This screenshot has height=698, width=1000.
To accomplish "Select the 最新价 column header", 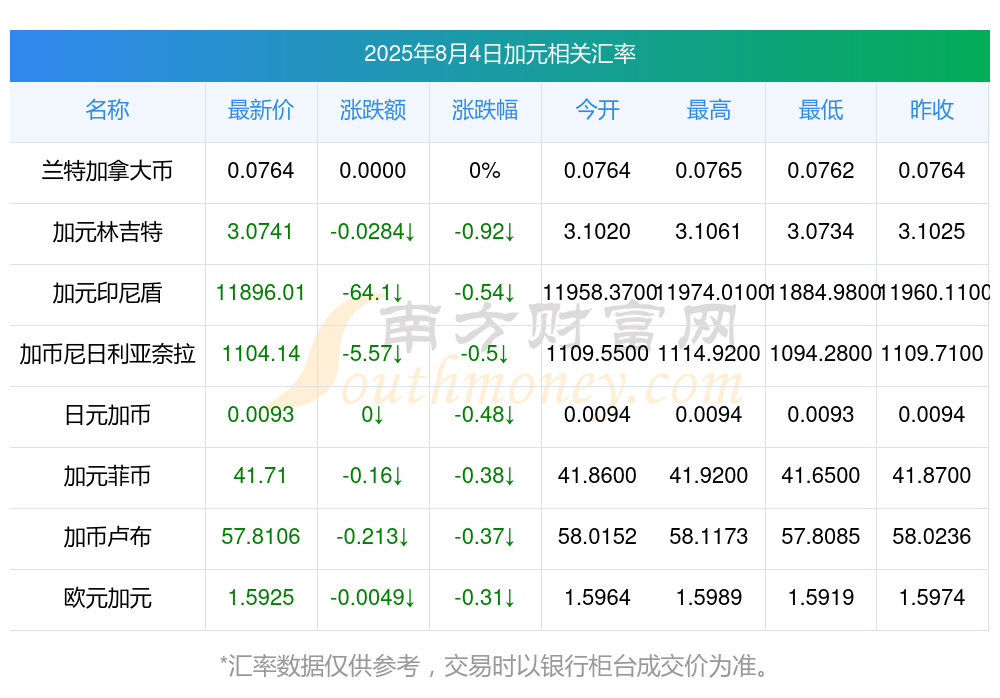I will [x=261, y=110].
